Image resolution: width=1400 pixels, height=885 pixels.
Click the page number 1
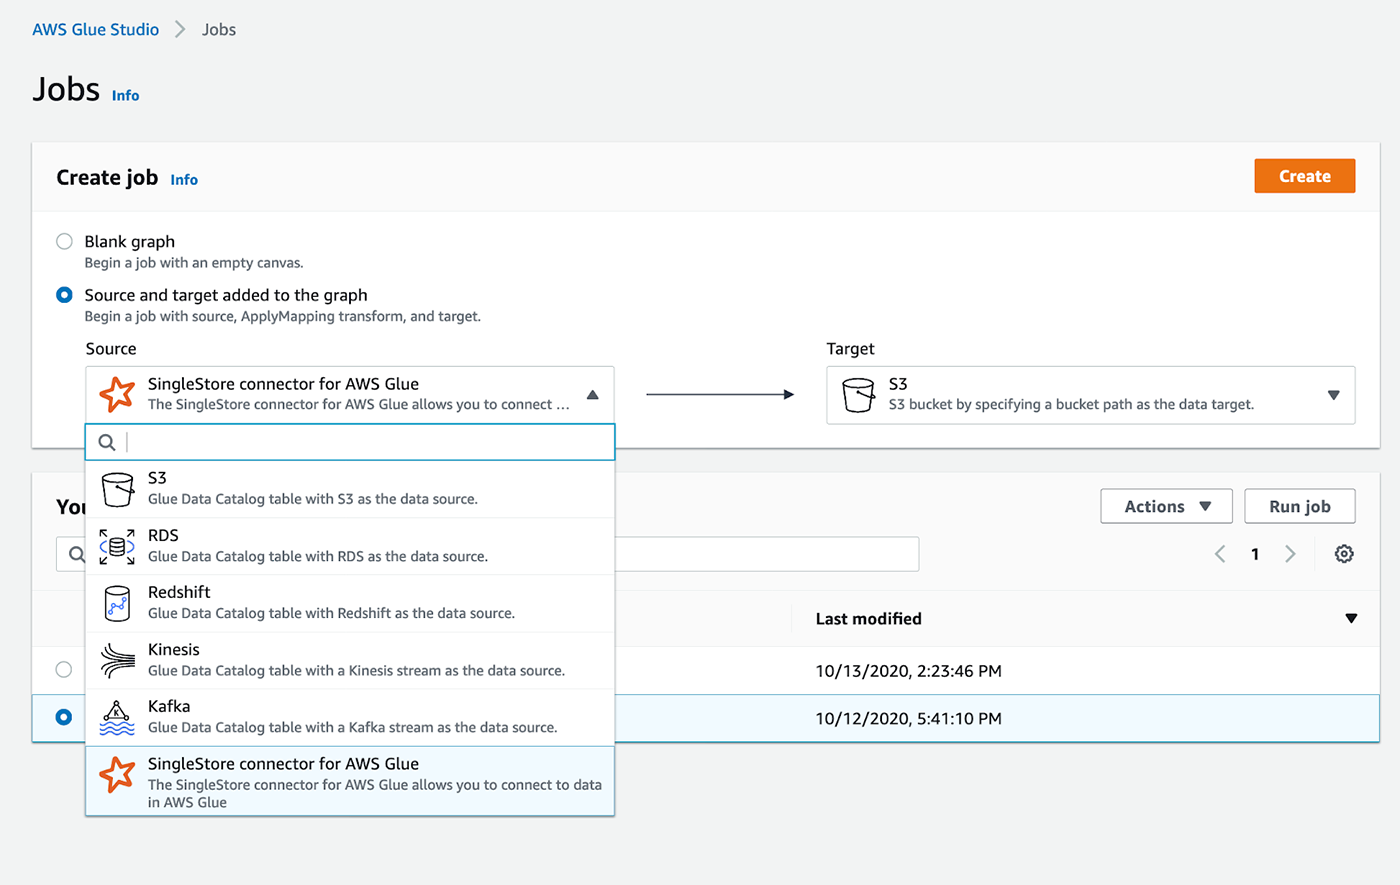pos(1255,554)
